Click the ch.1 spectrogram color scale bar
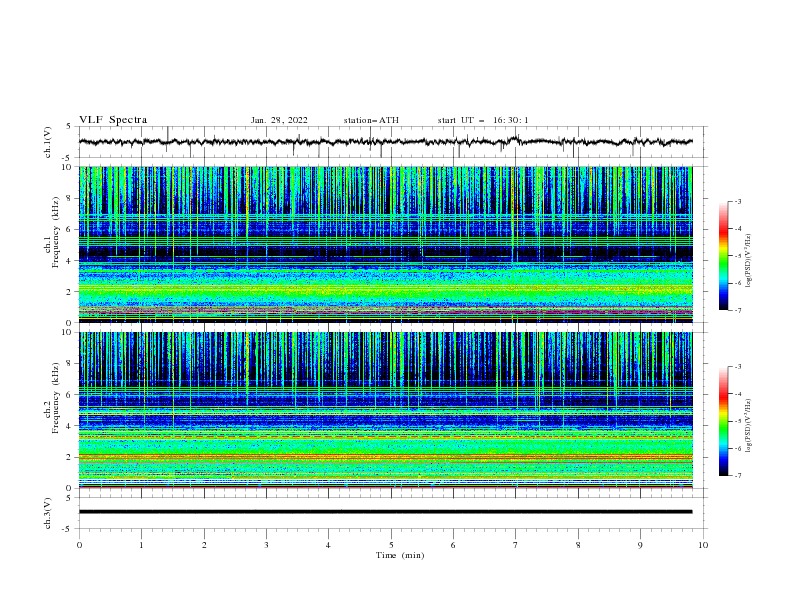The image size is (792, 612). (724, 256)
